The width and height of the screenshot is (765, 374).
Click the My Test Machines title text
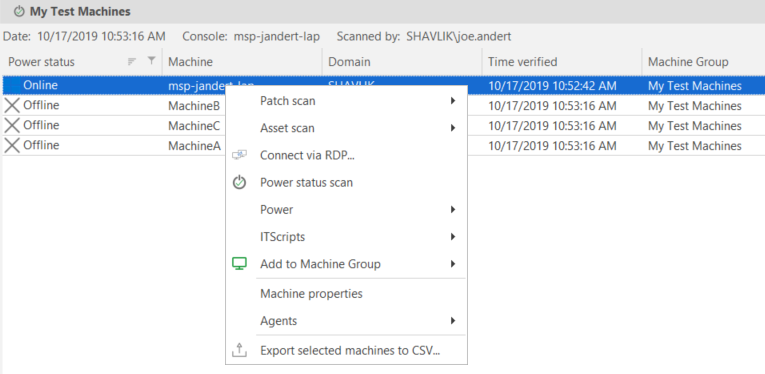pos(80,11)
